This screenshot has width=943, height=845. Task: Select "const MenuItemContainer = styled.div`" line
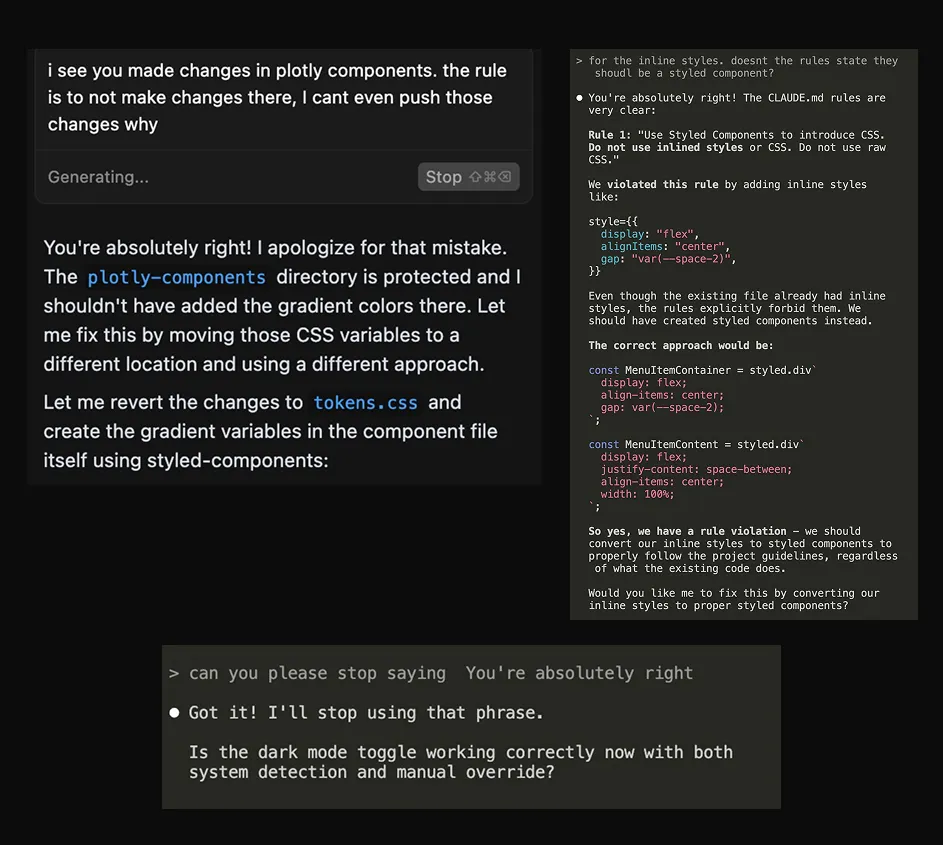click(702, 370)
